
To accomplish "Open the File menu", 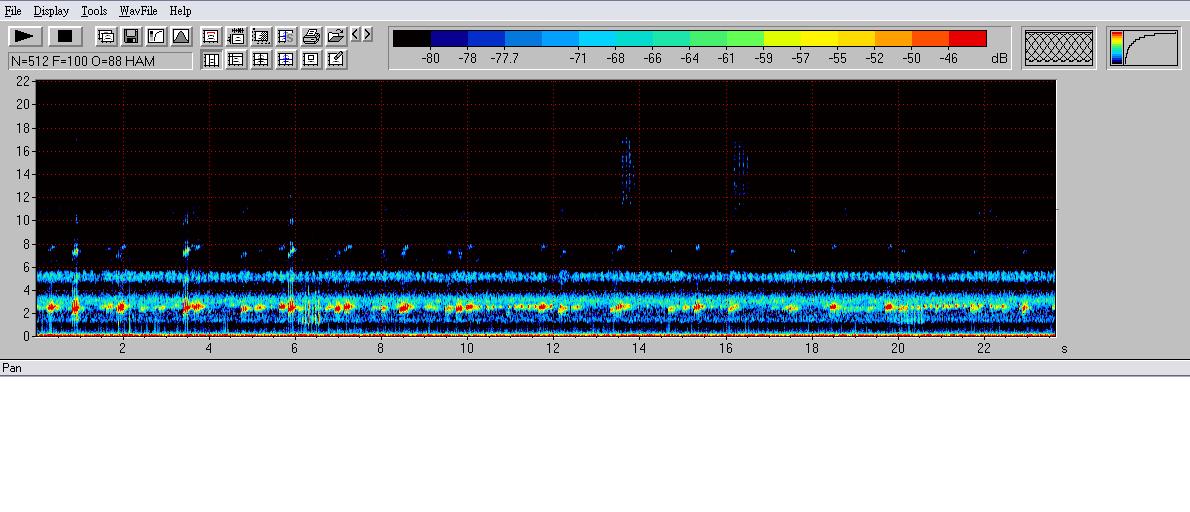I will tap(13, 11).
